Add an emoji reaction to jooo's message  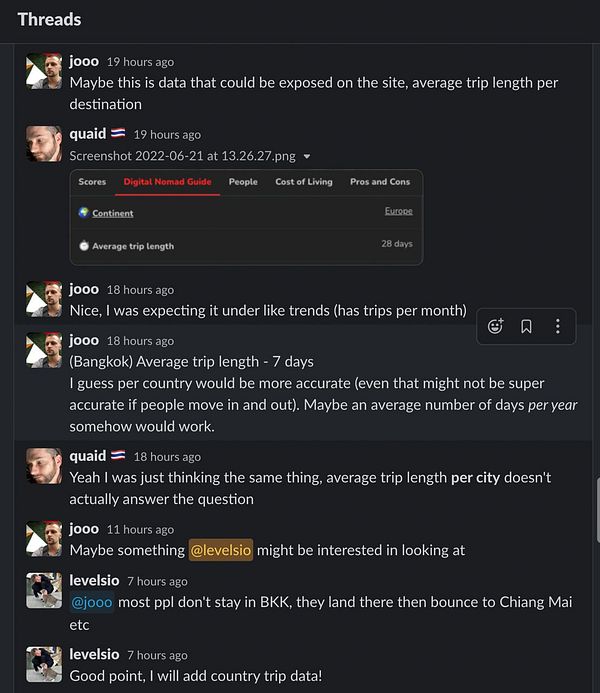(495, 326)
